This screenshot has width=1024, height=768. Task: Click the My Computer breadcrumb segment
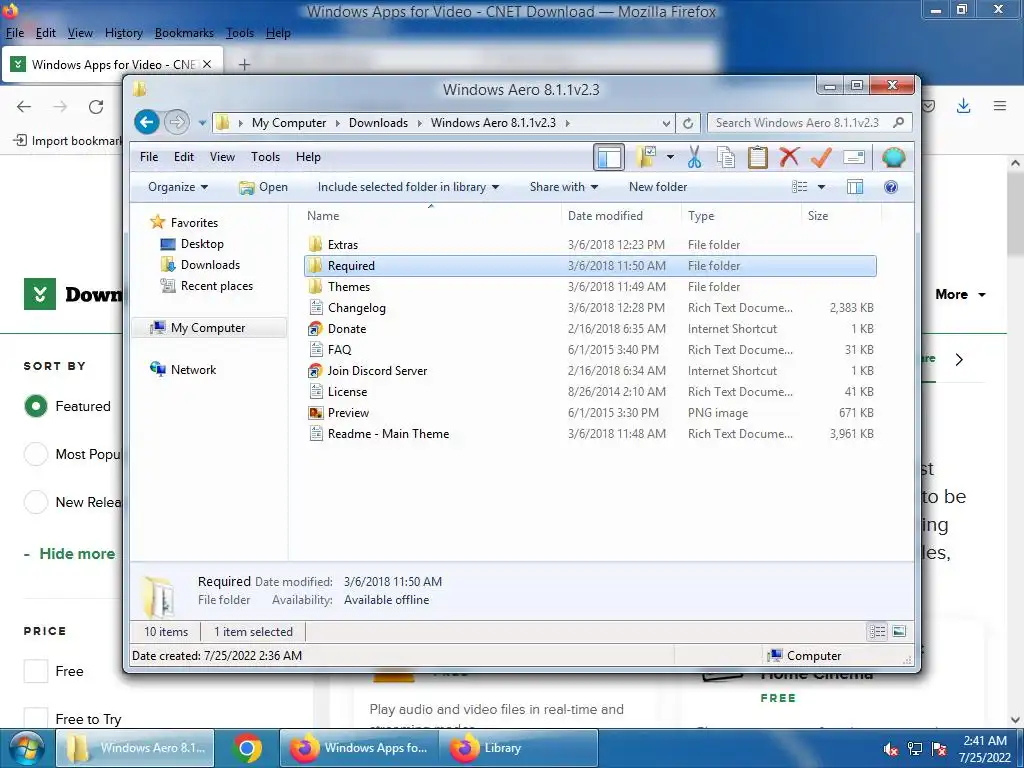(x=289, y=123)
